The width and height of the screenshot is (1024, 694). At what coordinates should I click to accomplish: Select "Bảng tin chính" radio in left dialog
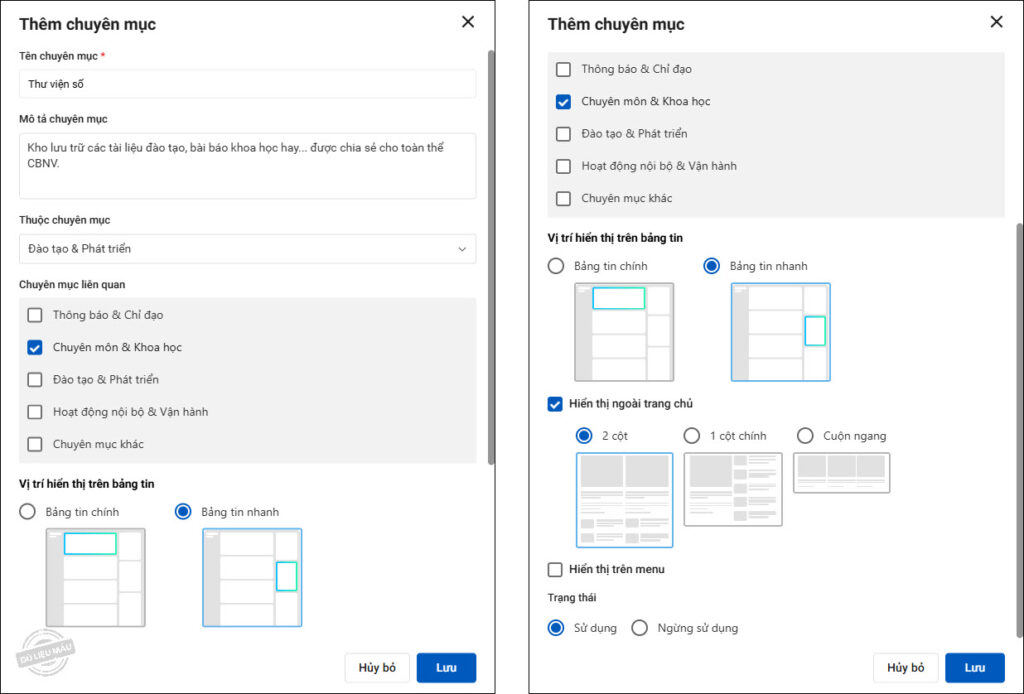(28, 512)
